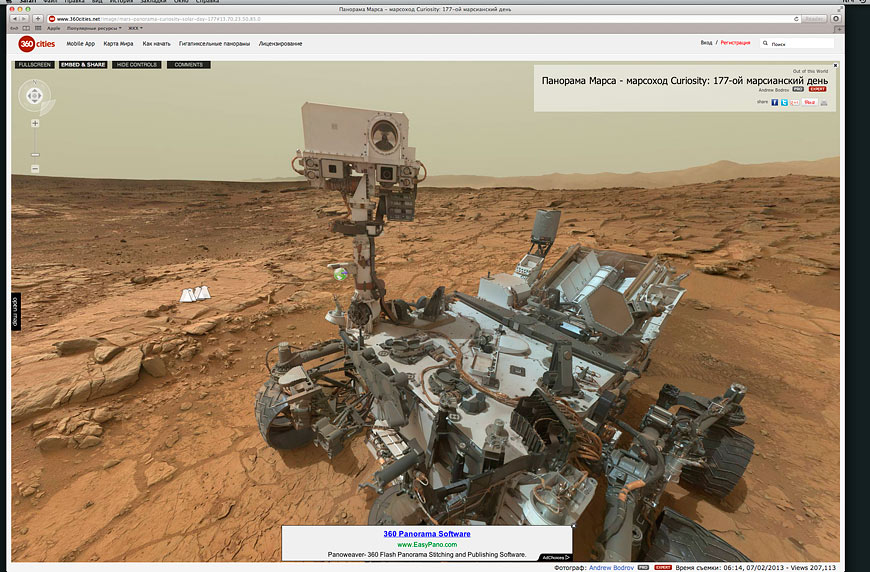Click the Pinterest Pin it button
The width and height of the screenshot is (870, 572).
pyautogui.click(x=810, y=102)
